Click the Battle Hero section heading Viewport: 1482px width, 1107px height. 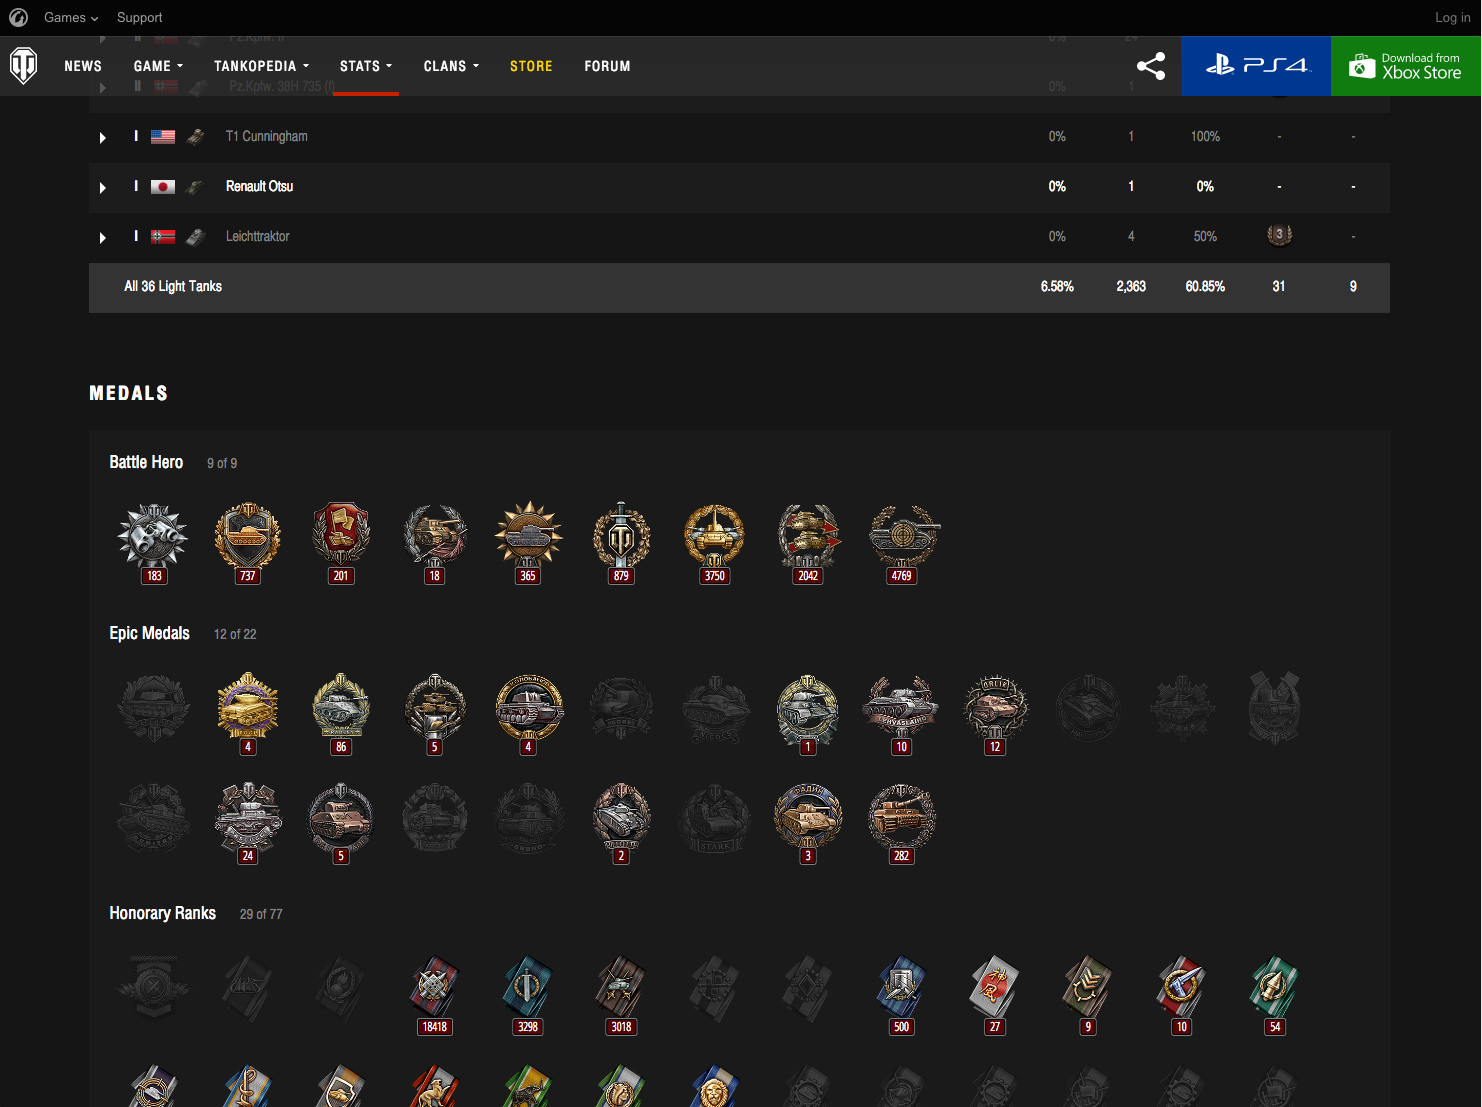coord(146,462)
